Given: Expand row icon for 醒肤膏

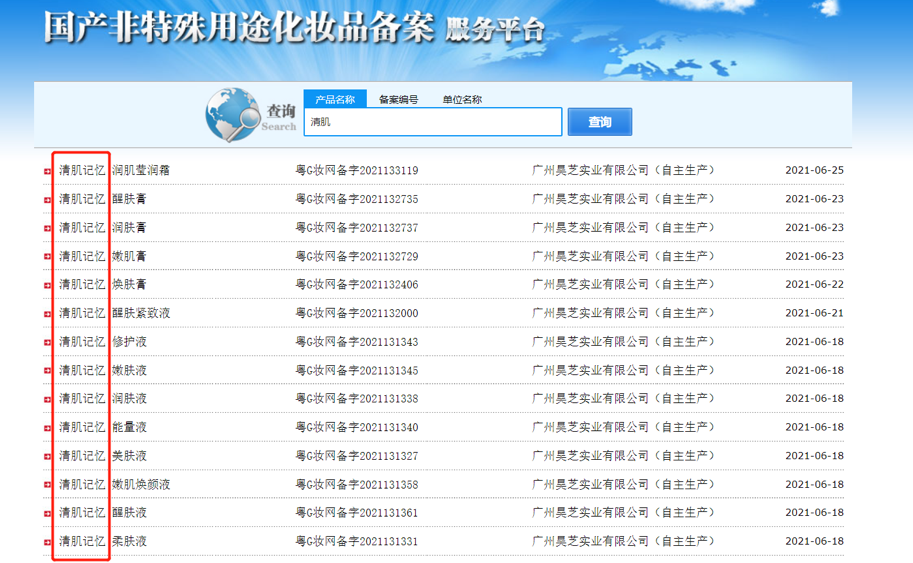Looking at the screenshot, I should [x=47, y=200].
